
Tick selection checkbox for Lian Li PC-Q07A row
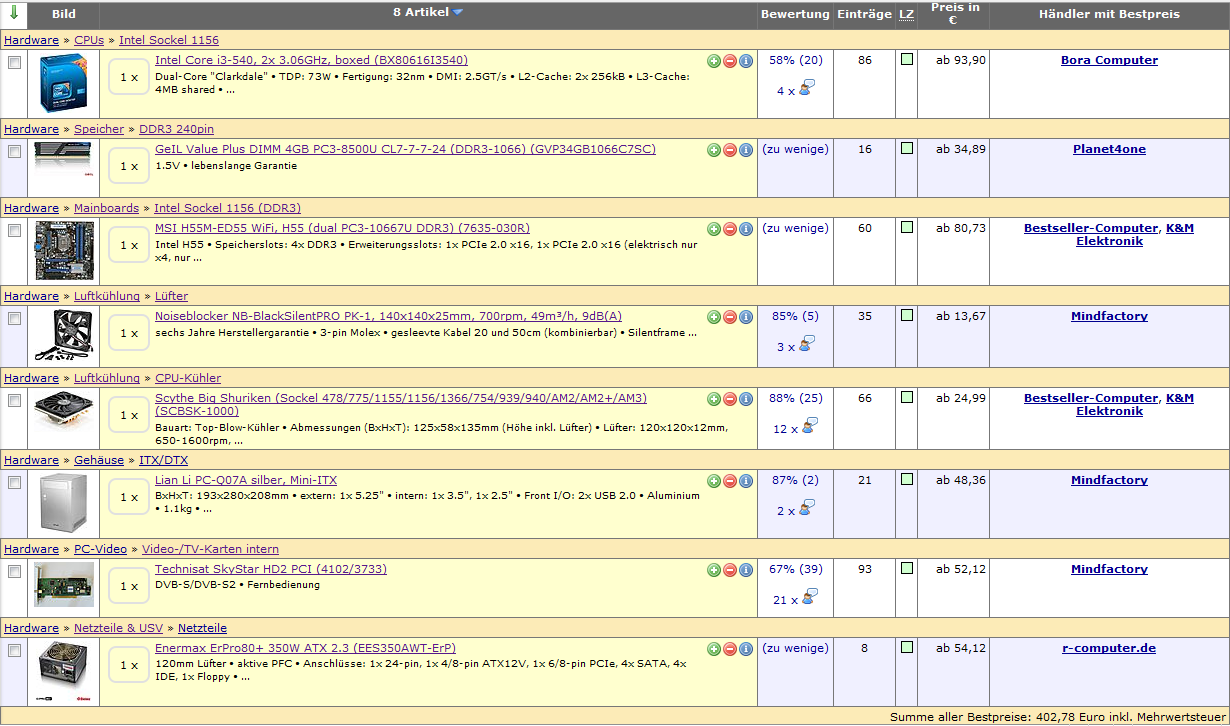click(x=14, y=482)
